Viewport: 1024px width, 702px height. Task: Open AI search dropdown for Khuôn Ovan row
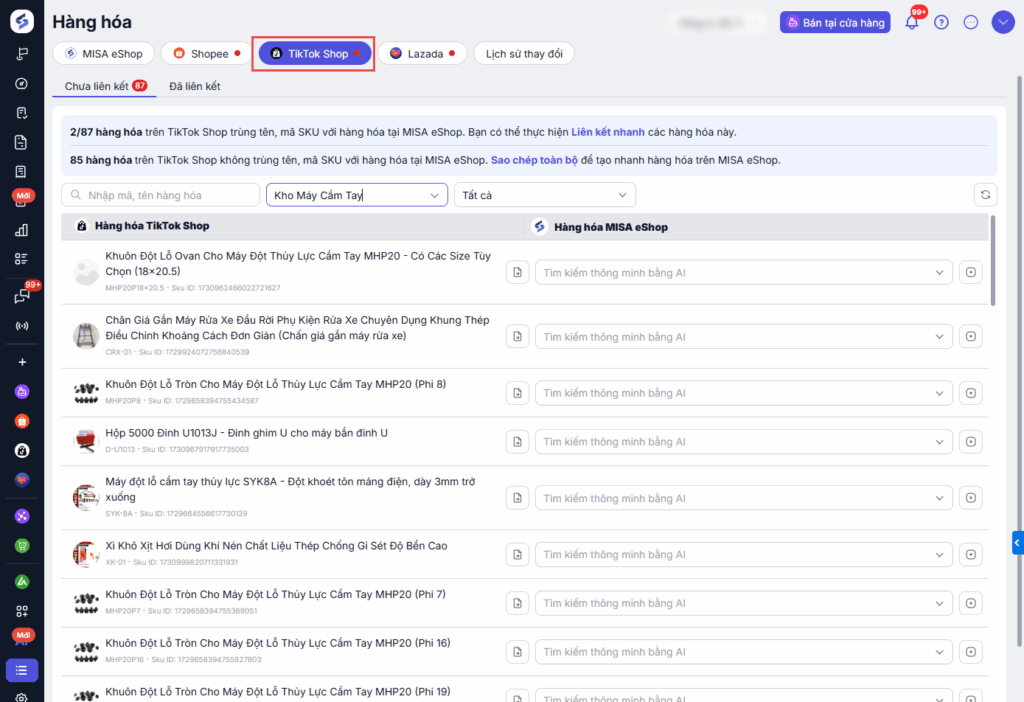coord(744,272)
